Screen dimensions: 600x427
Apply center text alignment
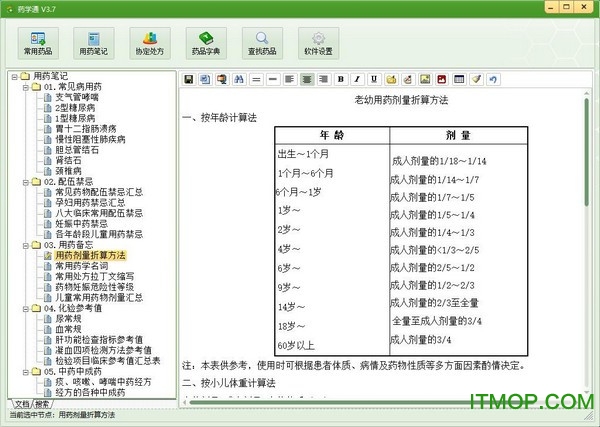click(x=307, y=78)
